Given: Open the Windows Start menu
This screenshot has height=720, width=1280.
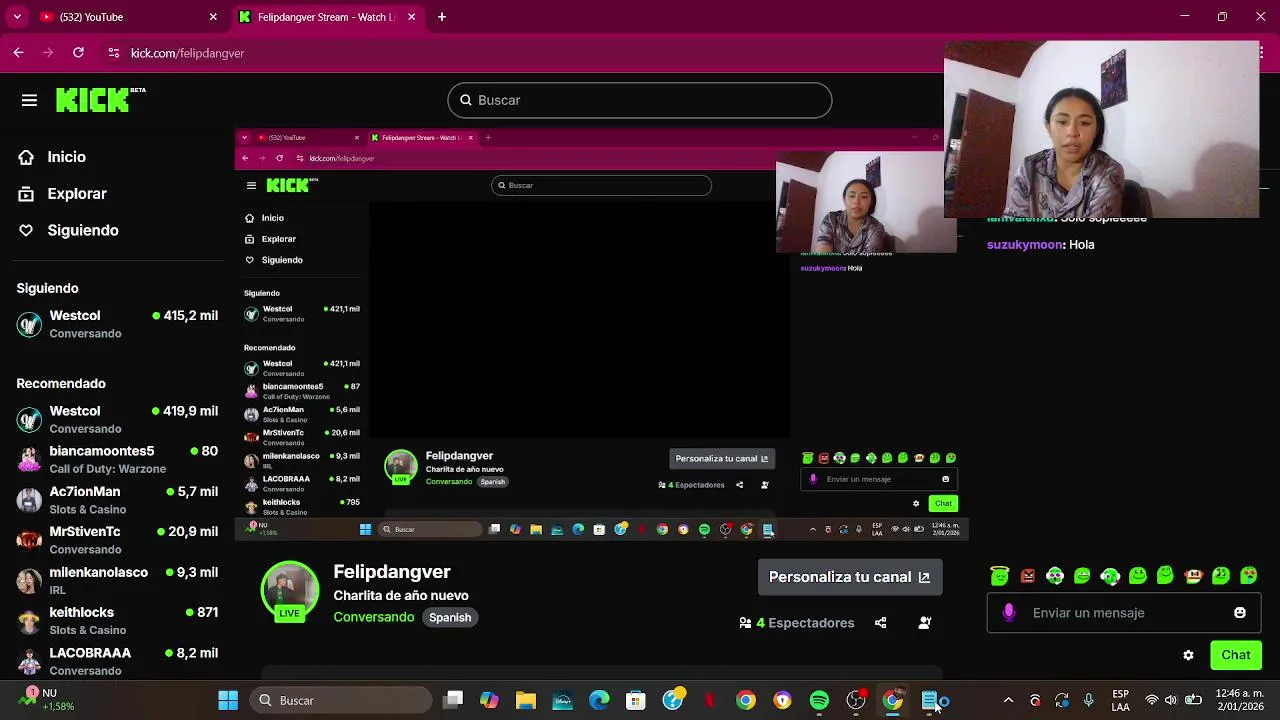Looking at the screenshot, I should click(x=228, y=700).
